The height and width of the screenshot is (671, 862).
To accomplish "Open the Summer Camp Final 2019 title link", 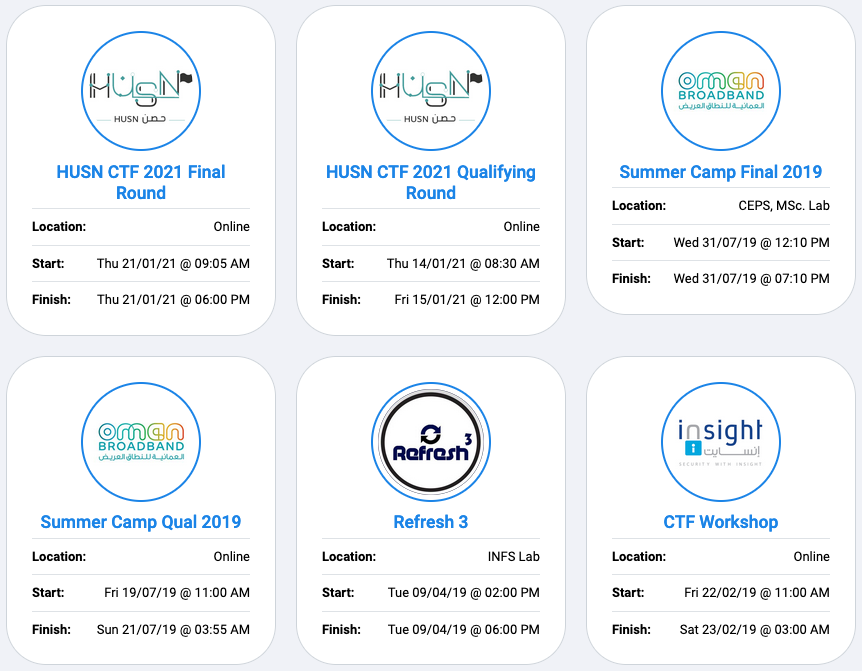I will 720,172.
